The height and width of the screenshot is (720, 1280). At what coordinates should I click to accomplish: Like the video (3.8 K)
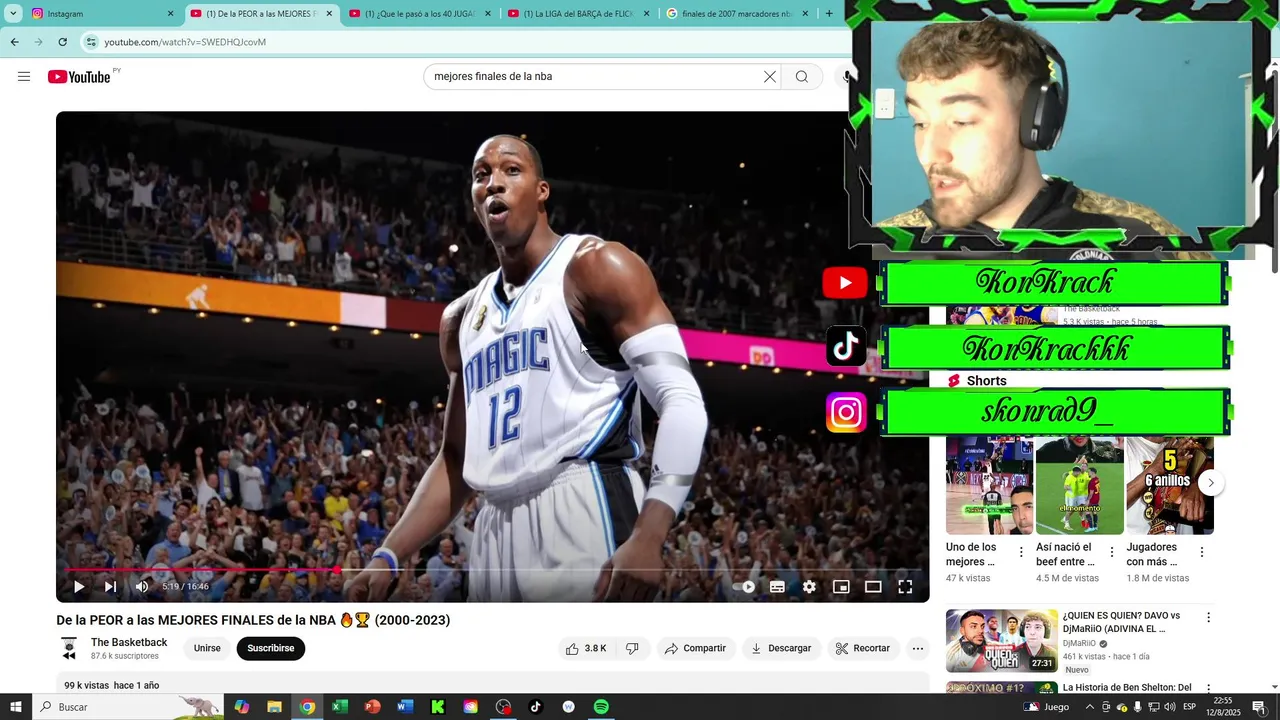pyautogui.click(x=587, y=648)
